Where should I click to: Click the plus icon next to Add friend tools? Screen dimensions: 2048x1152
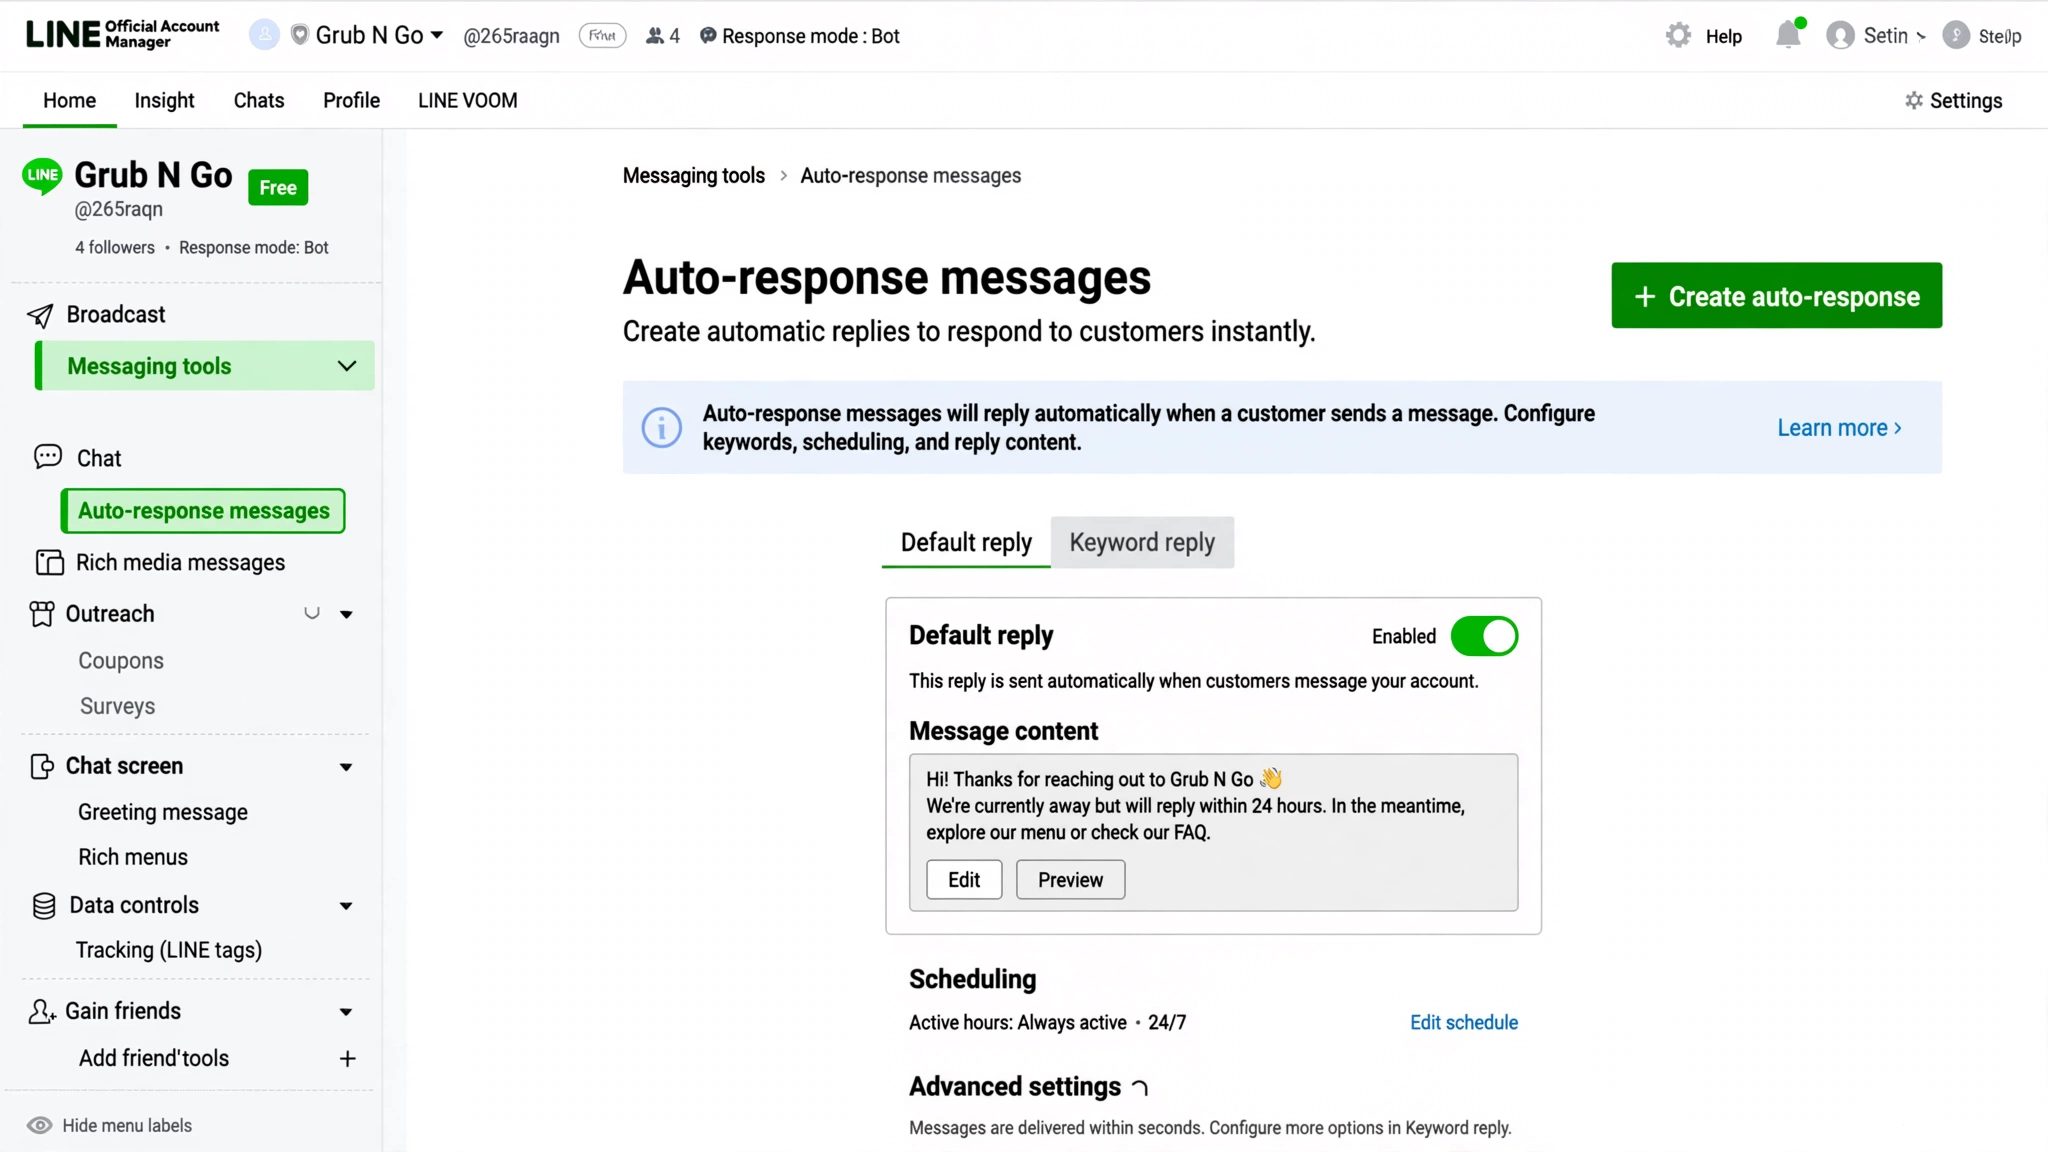click(x=347, y=1058)
